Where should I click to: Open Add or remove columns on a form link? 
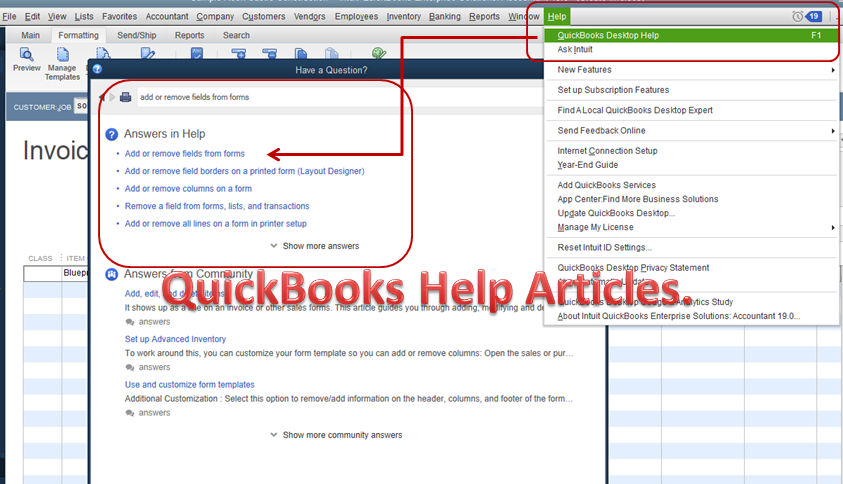(188, 189)
